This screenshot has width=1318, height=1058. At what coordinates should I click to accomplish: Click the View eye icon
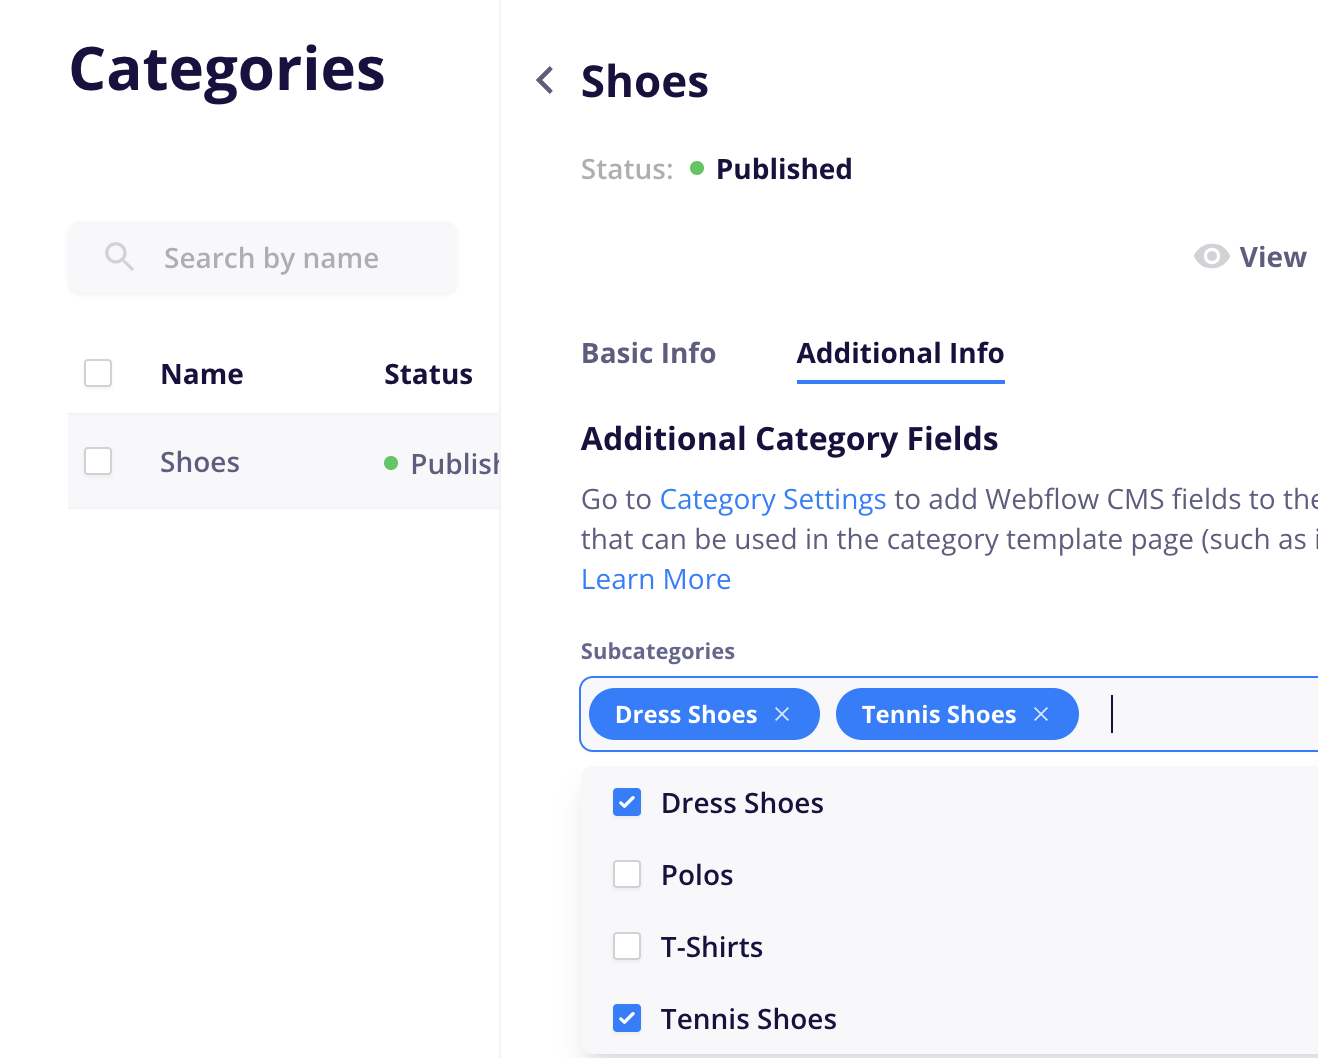pyautogui.click(x=1211, y=257)
